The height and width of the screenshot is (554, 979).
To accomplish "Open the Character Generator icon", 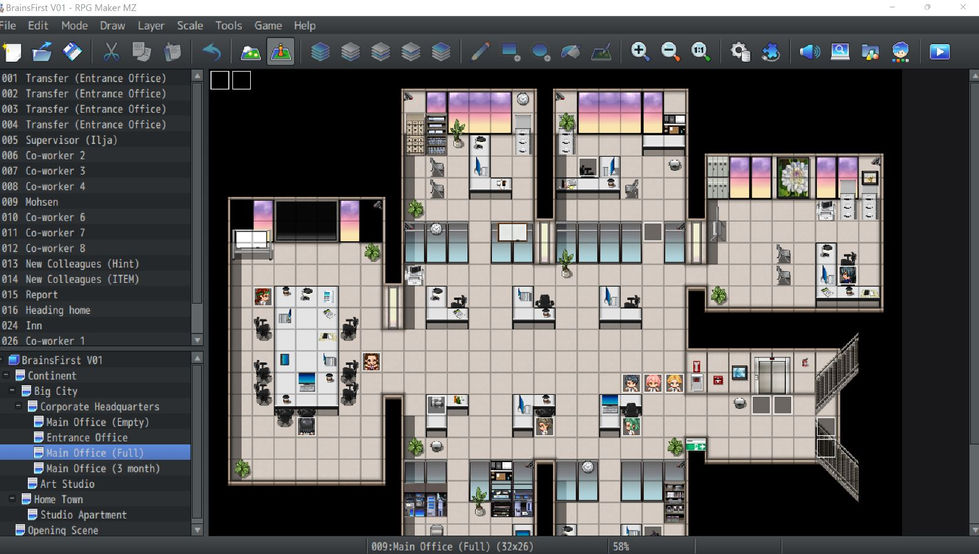I will coord(900,52).
